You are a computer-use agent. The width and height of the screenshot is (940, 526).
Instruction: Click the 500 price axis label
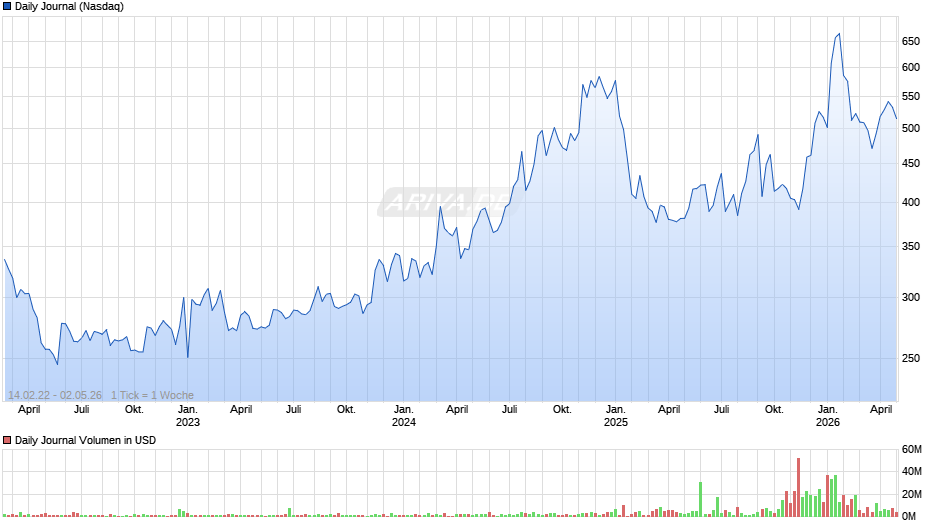coord(911,128)
